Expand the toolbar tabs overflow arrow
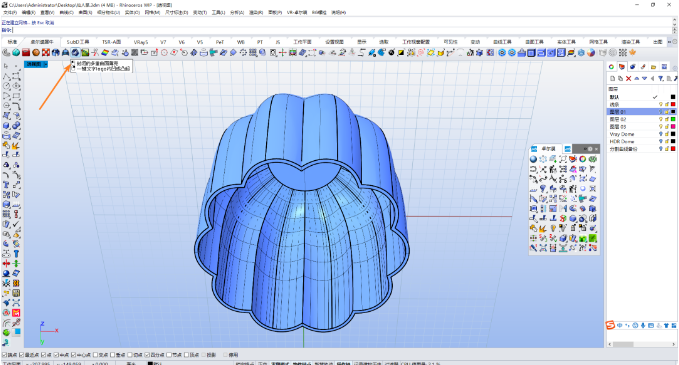Image resolution: width=679 pixels, height=365 pixels. pyautogui.click(x=669, y=42)
